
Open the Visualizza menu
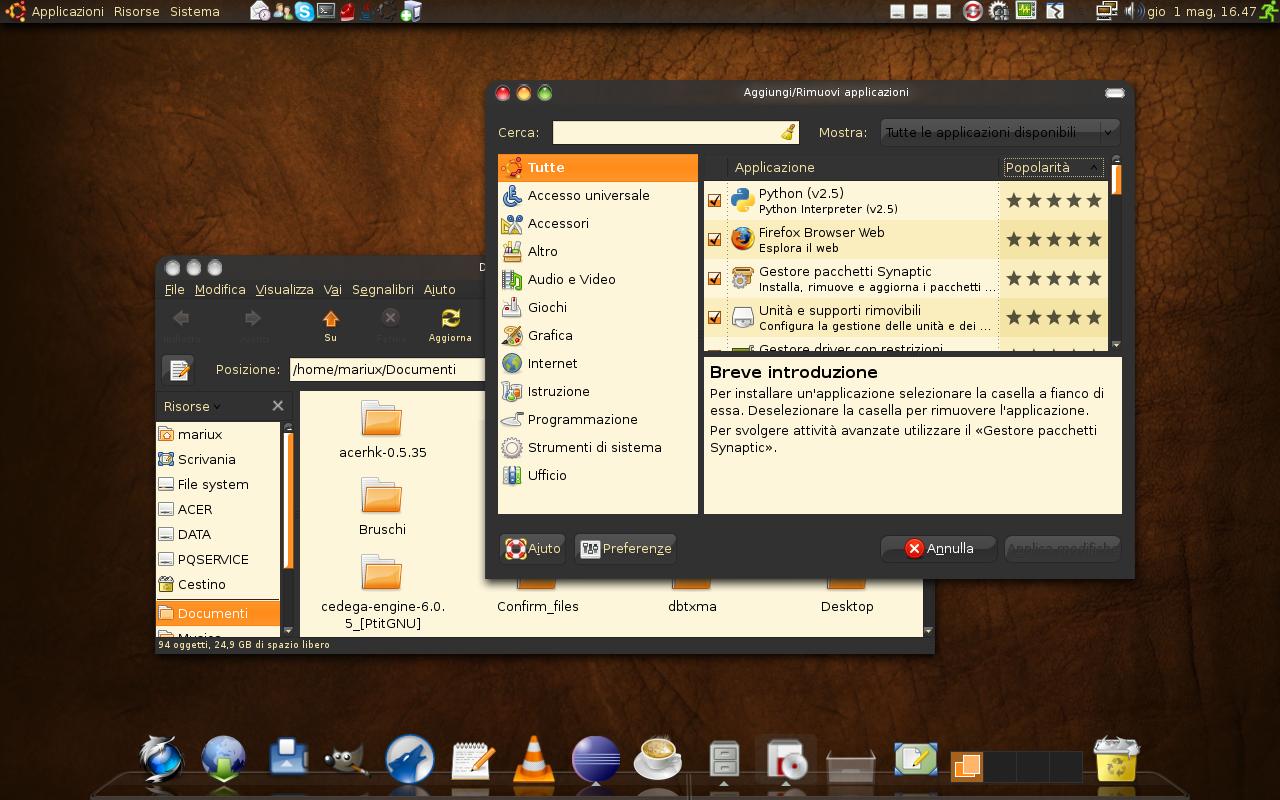tap(284, 289)
